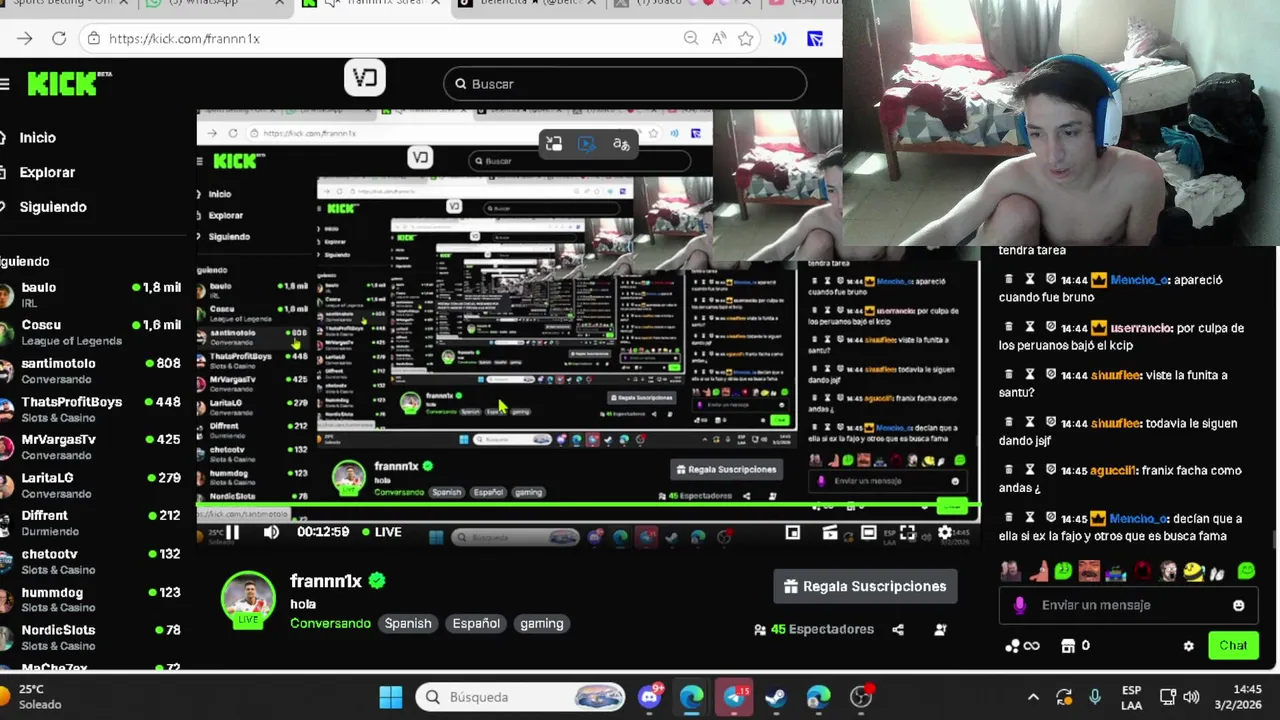
Task: Open baulo channel in following list
Action: (x=91, y=295)
